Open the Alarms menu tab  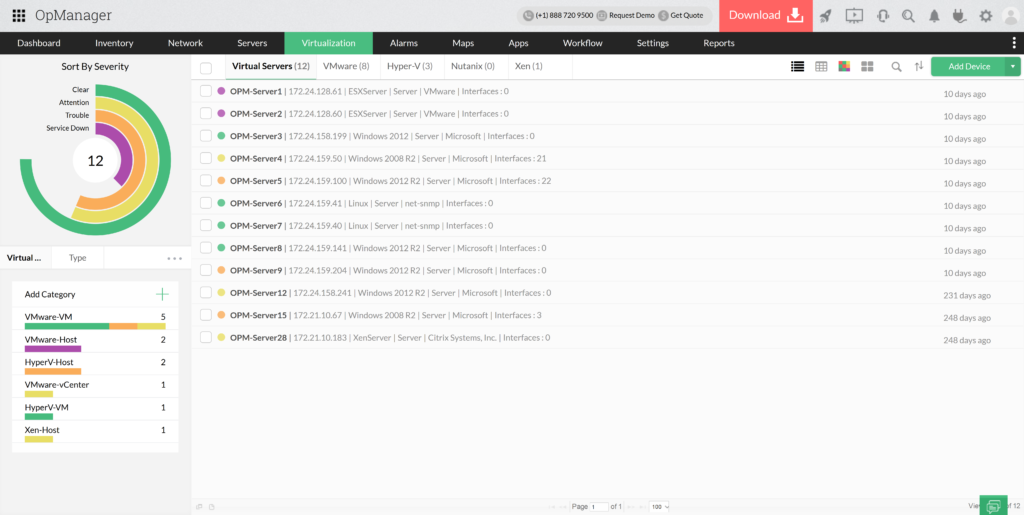403,43
